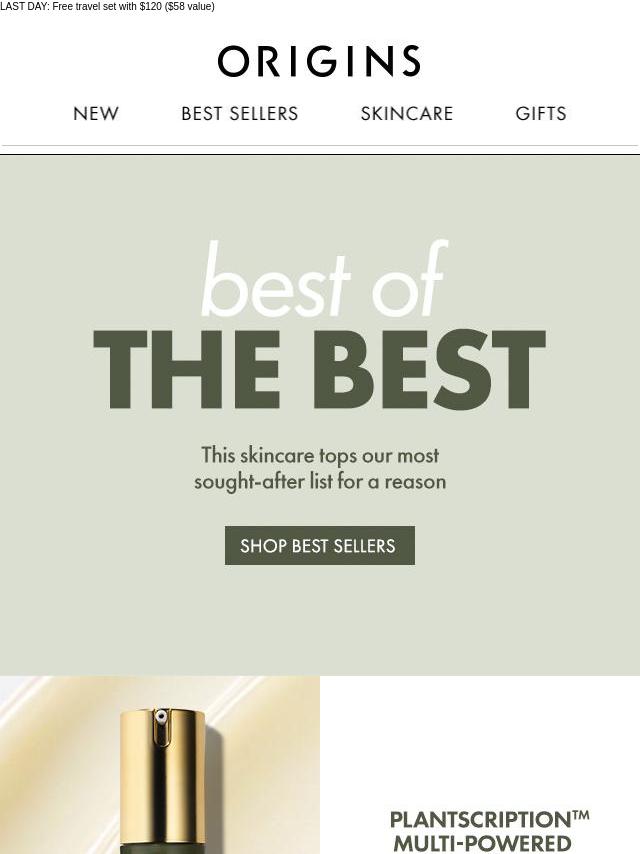This screenshot has width=640, height=854.
Task: Click the creamy texture backdrop beside the bottle
Action: (x=261, y=762)
